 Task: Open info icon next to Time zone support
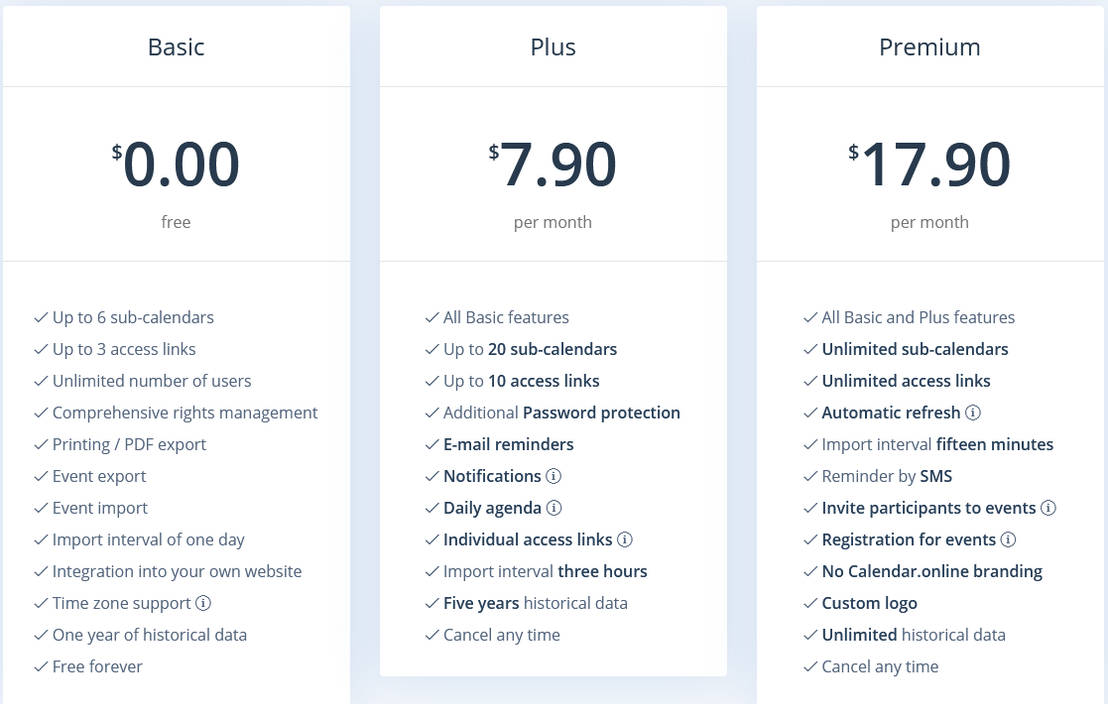coord(203,603)
